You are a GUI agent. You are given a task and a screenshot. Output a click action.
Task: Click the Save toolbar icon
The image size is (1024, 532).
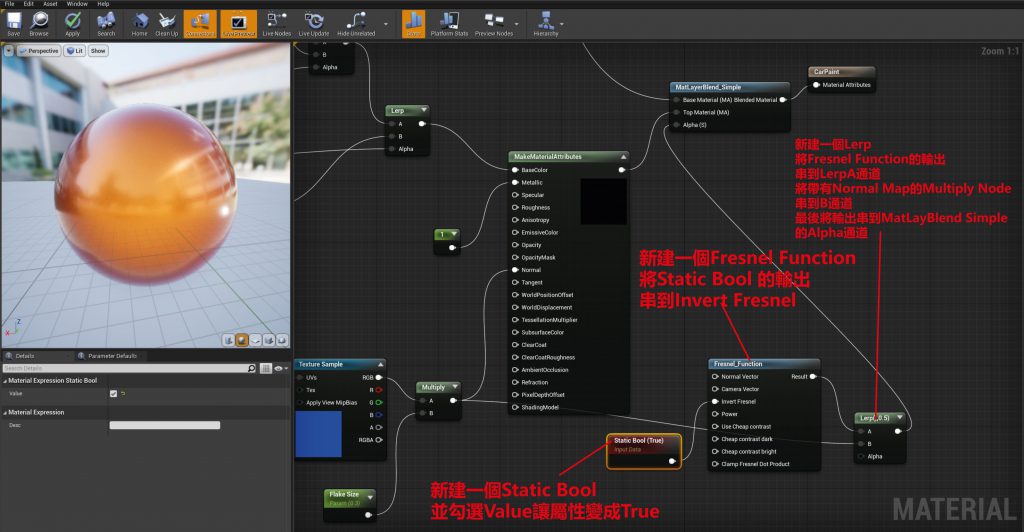point(13,22)
